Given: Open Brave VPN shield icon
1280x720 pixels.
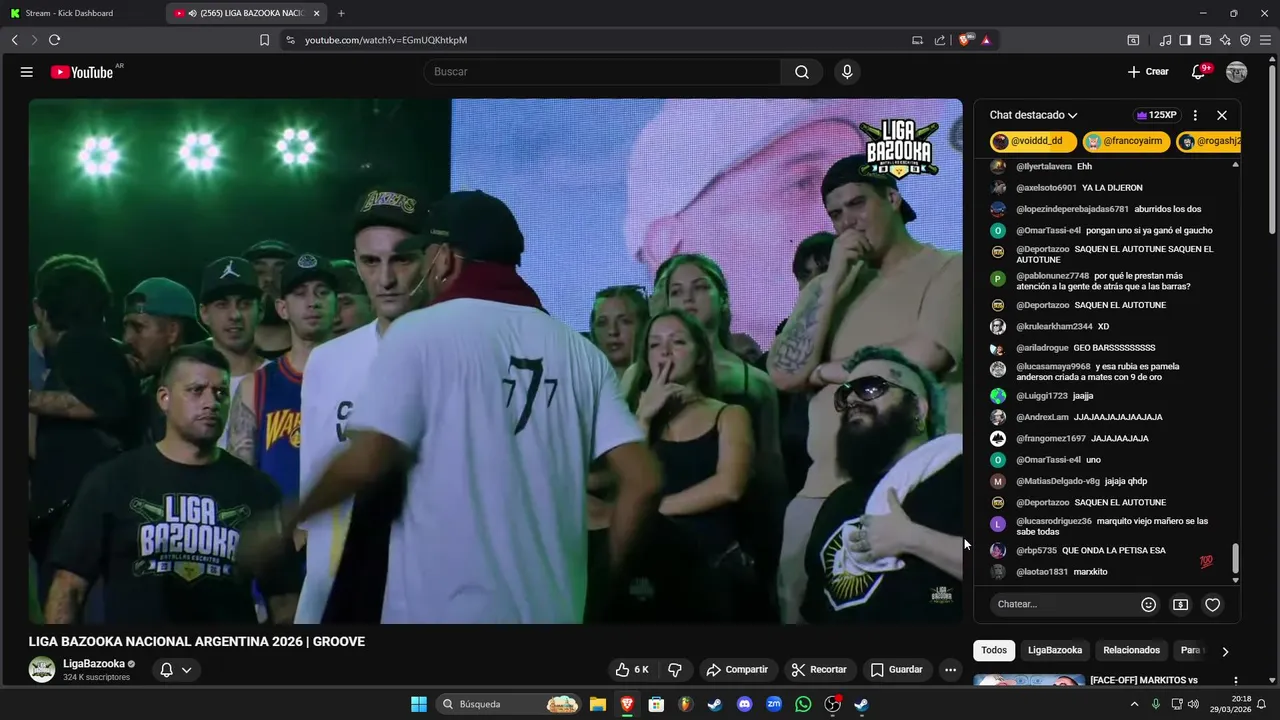Looking at the screenshot, I should click(1245, 40).
